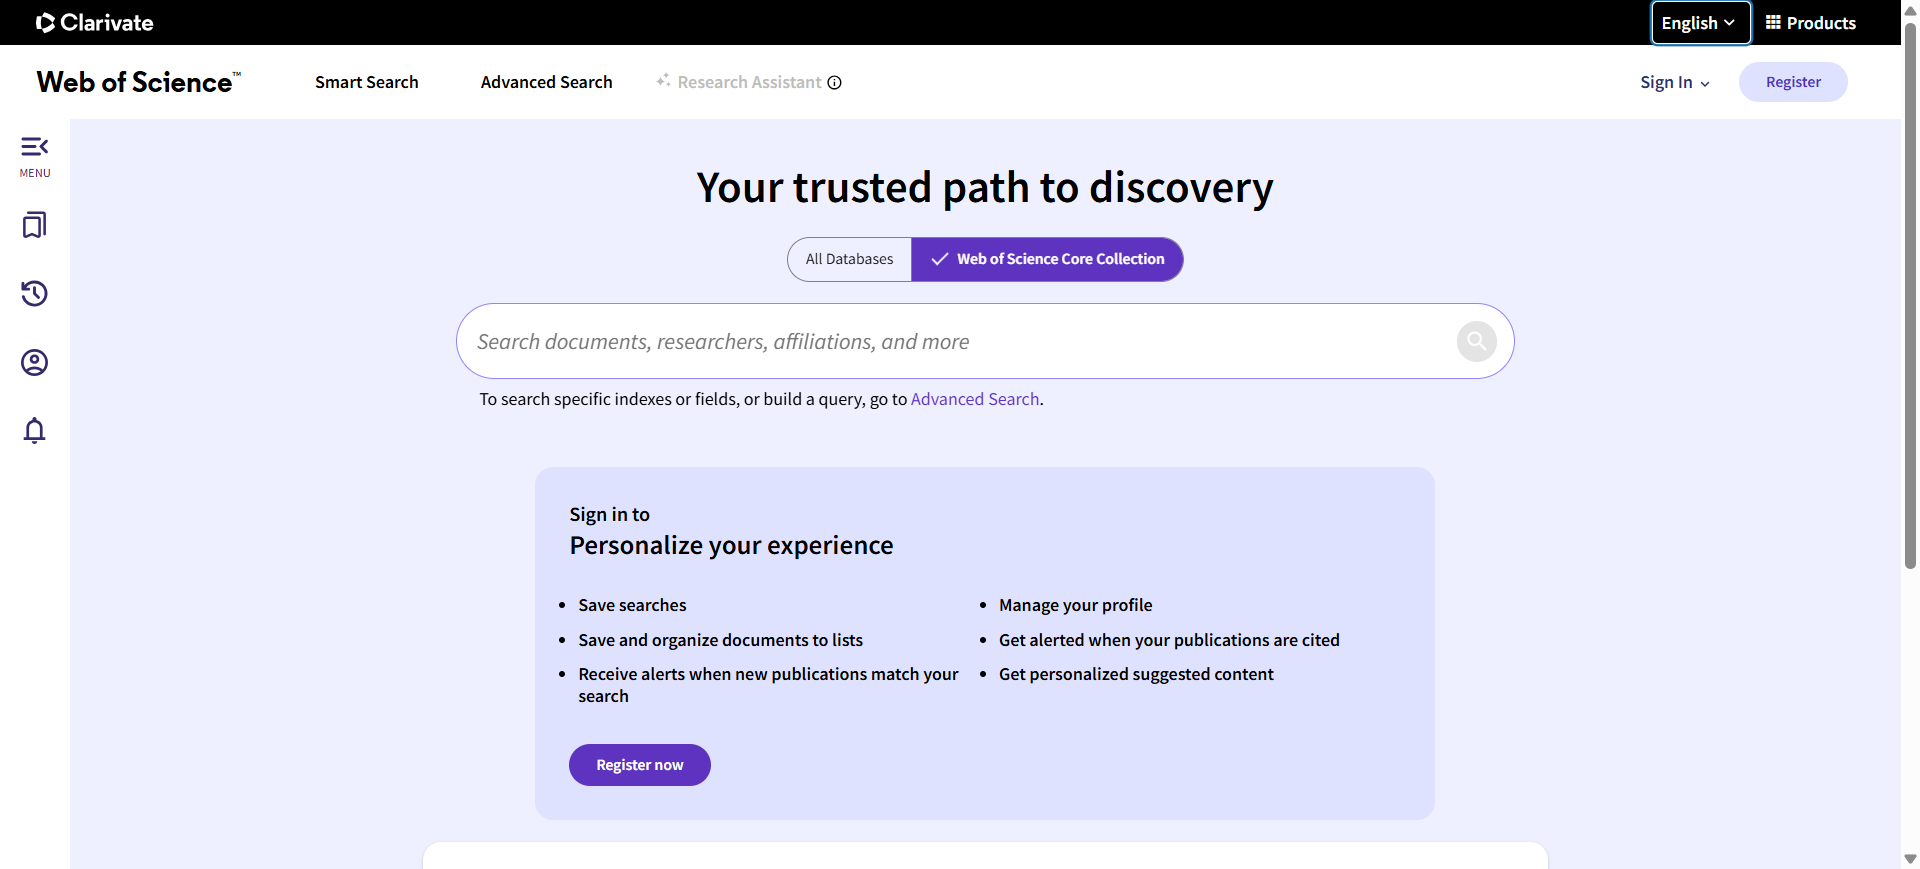Click the Register now button
1920x869 pixels.
[x=640, y=765]
